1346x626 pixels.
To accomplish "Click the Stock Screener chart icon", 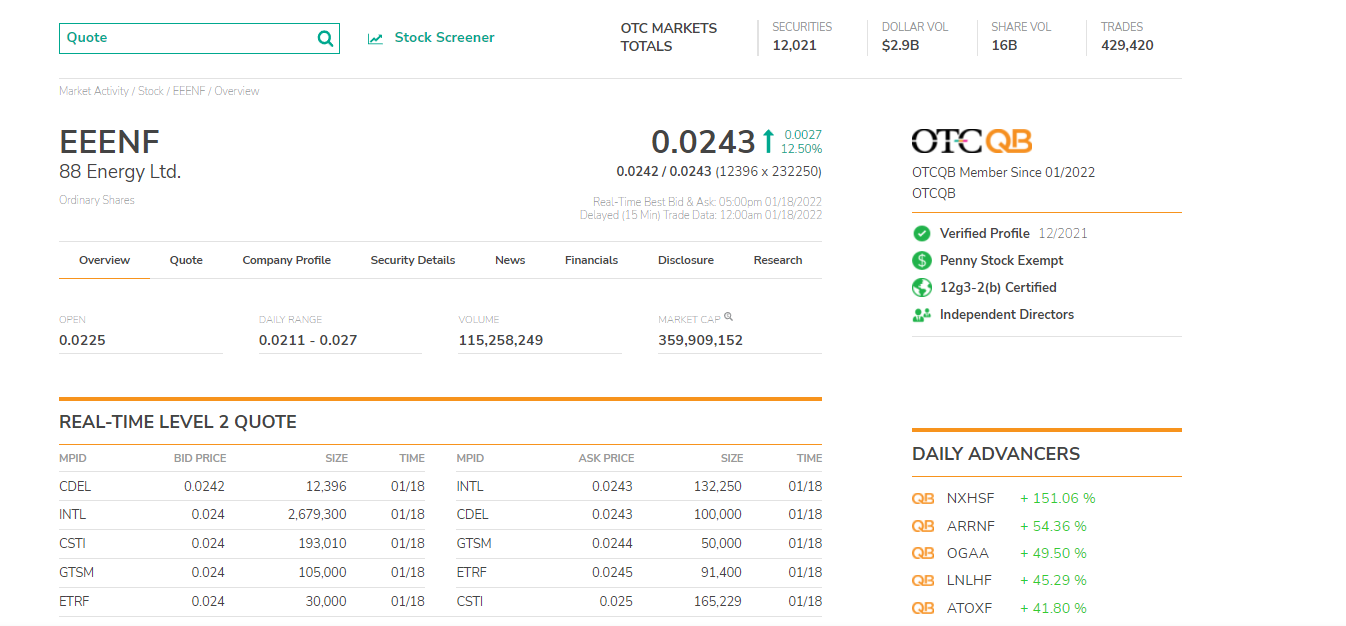I will pos(375,39).
